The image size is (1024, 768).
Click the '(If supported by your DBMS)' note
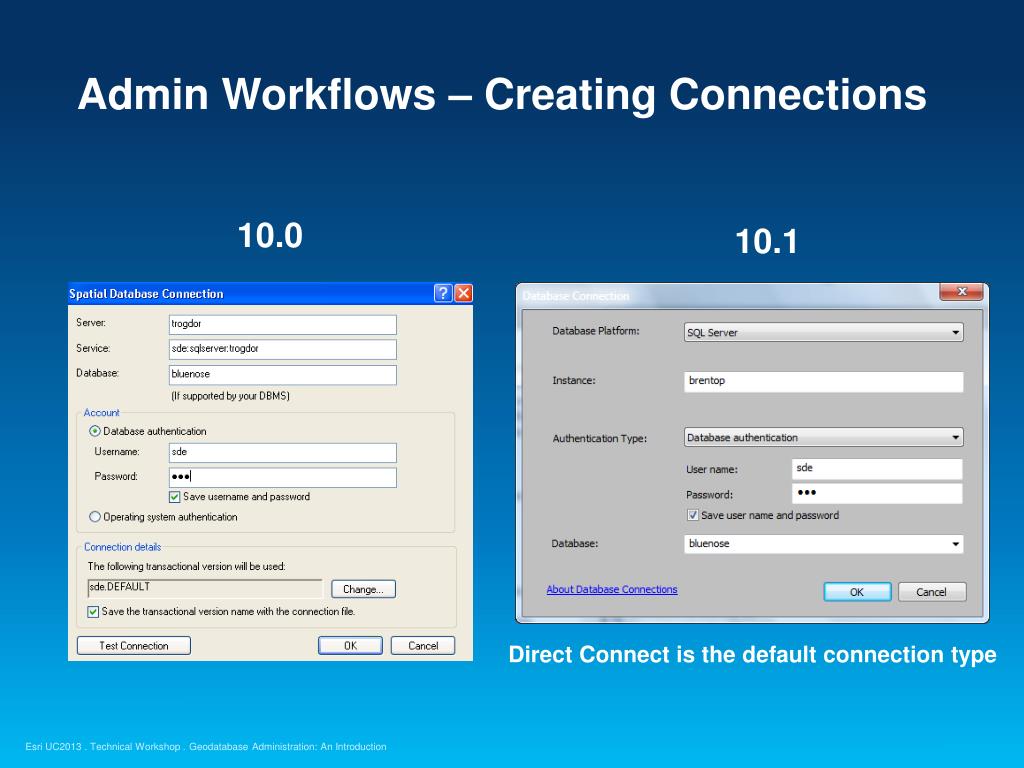[x=231, y=396]
